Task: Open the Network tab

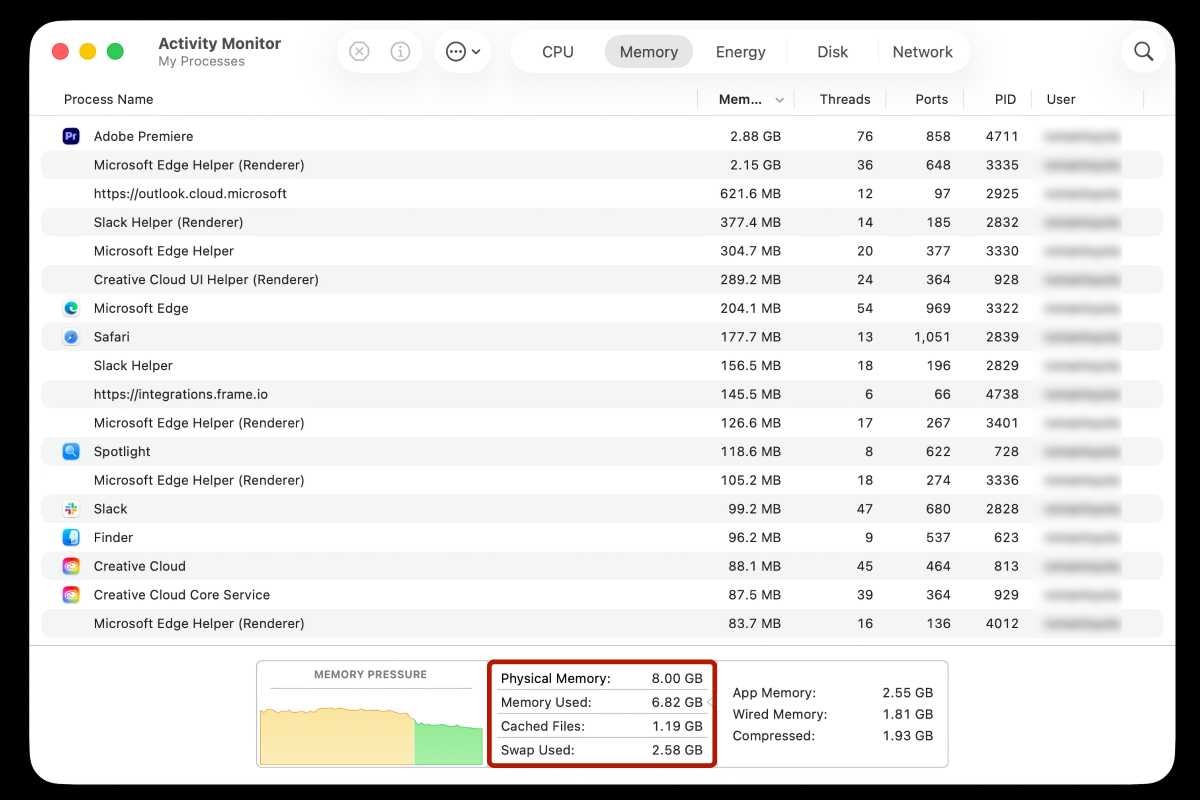Action: [x=922, y=51]
